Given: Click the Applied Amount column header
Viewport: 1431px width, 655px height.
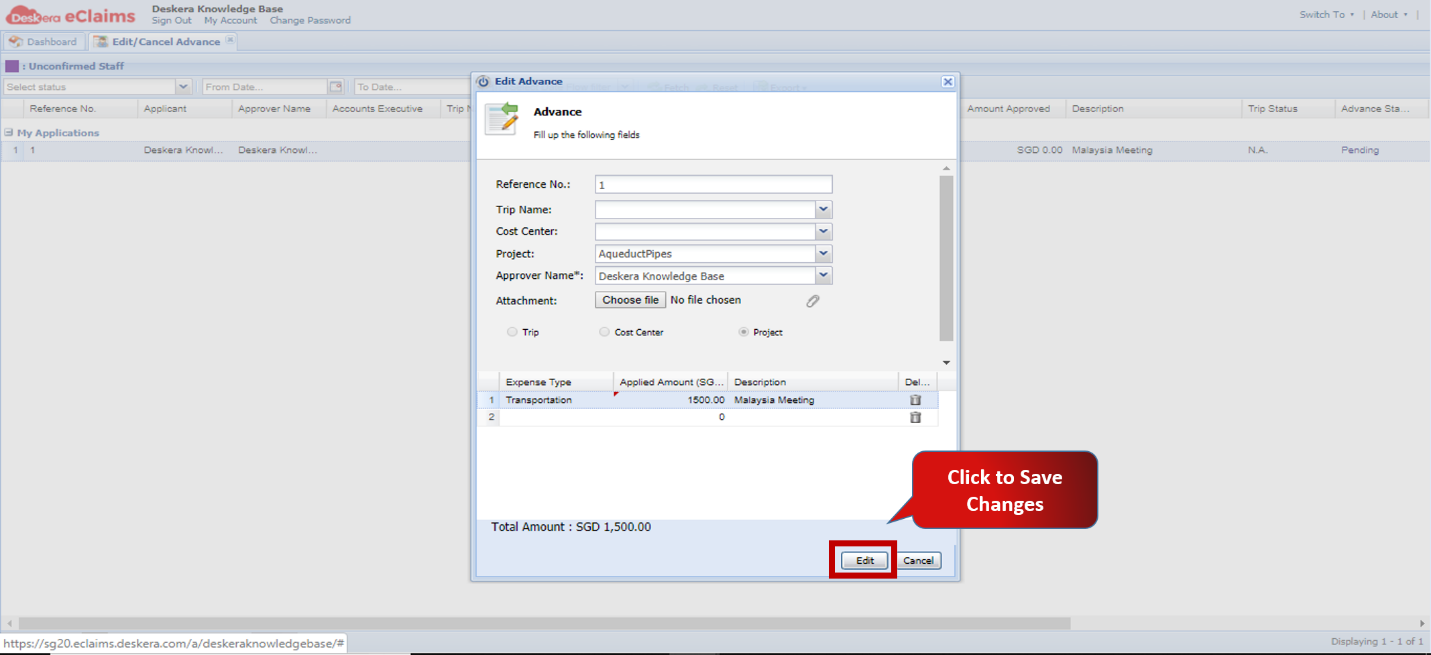Looking at the screenshot, I should pos(671,382).
